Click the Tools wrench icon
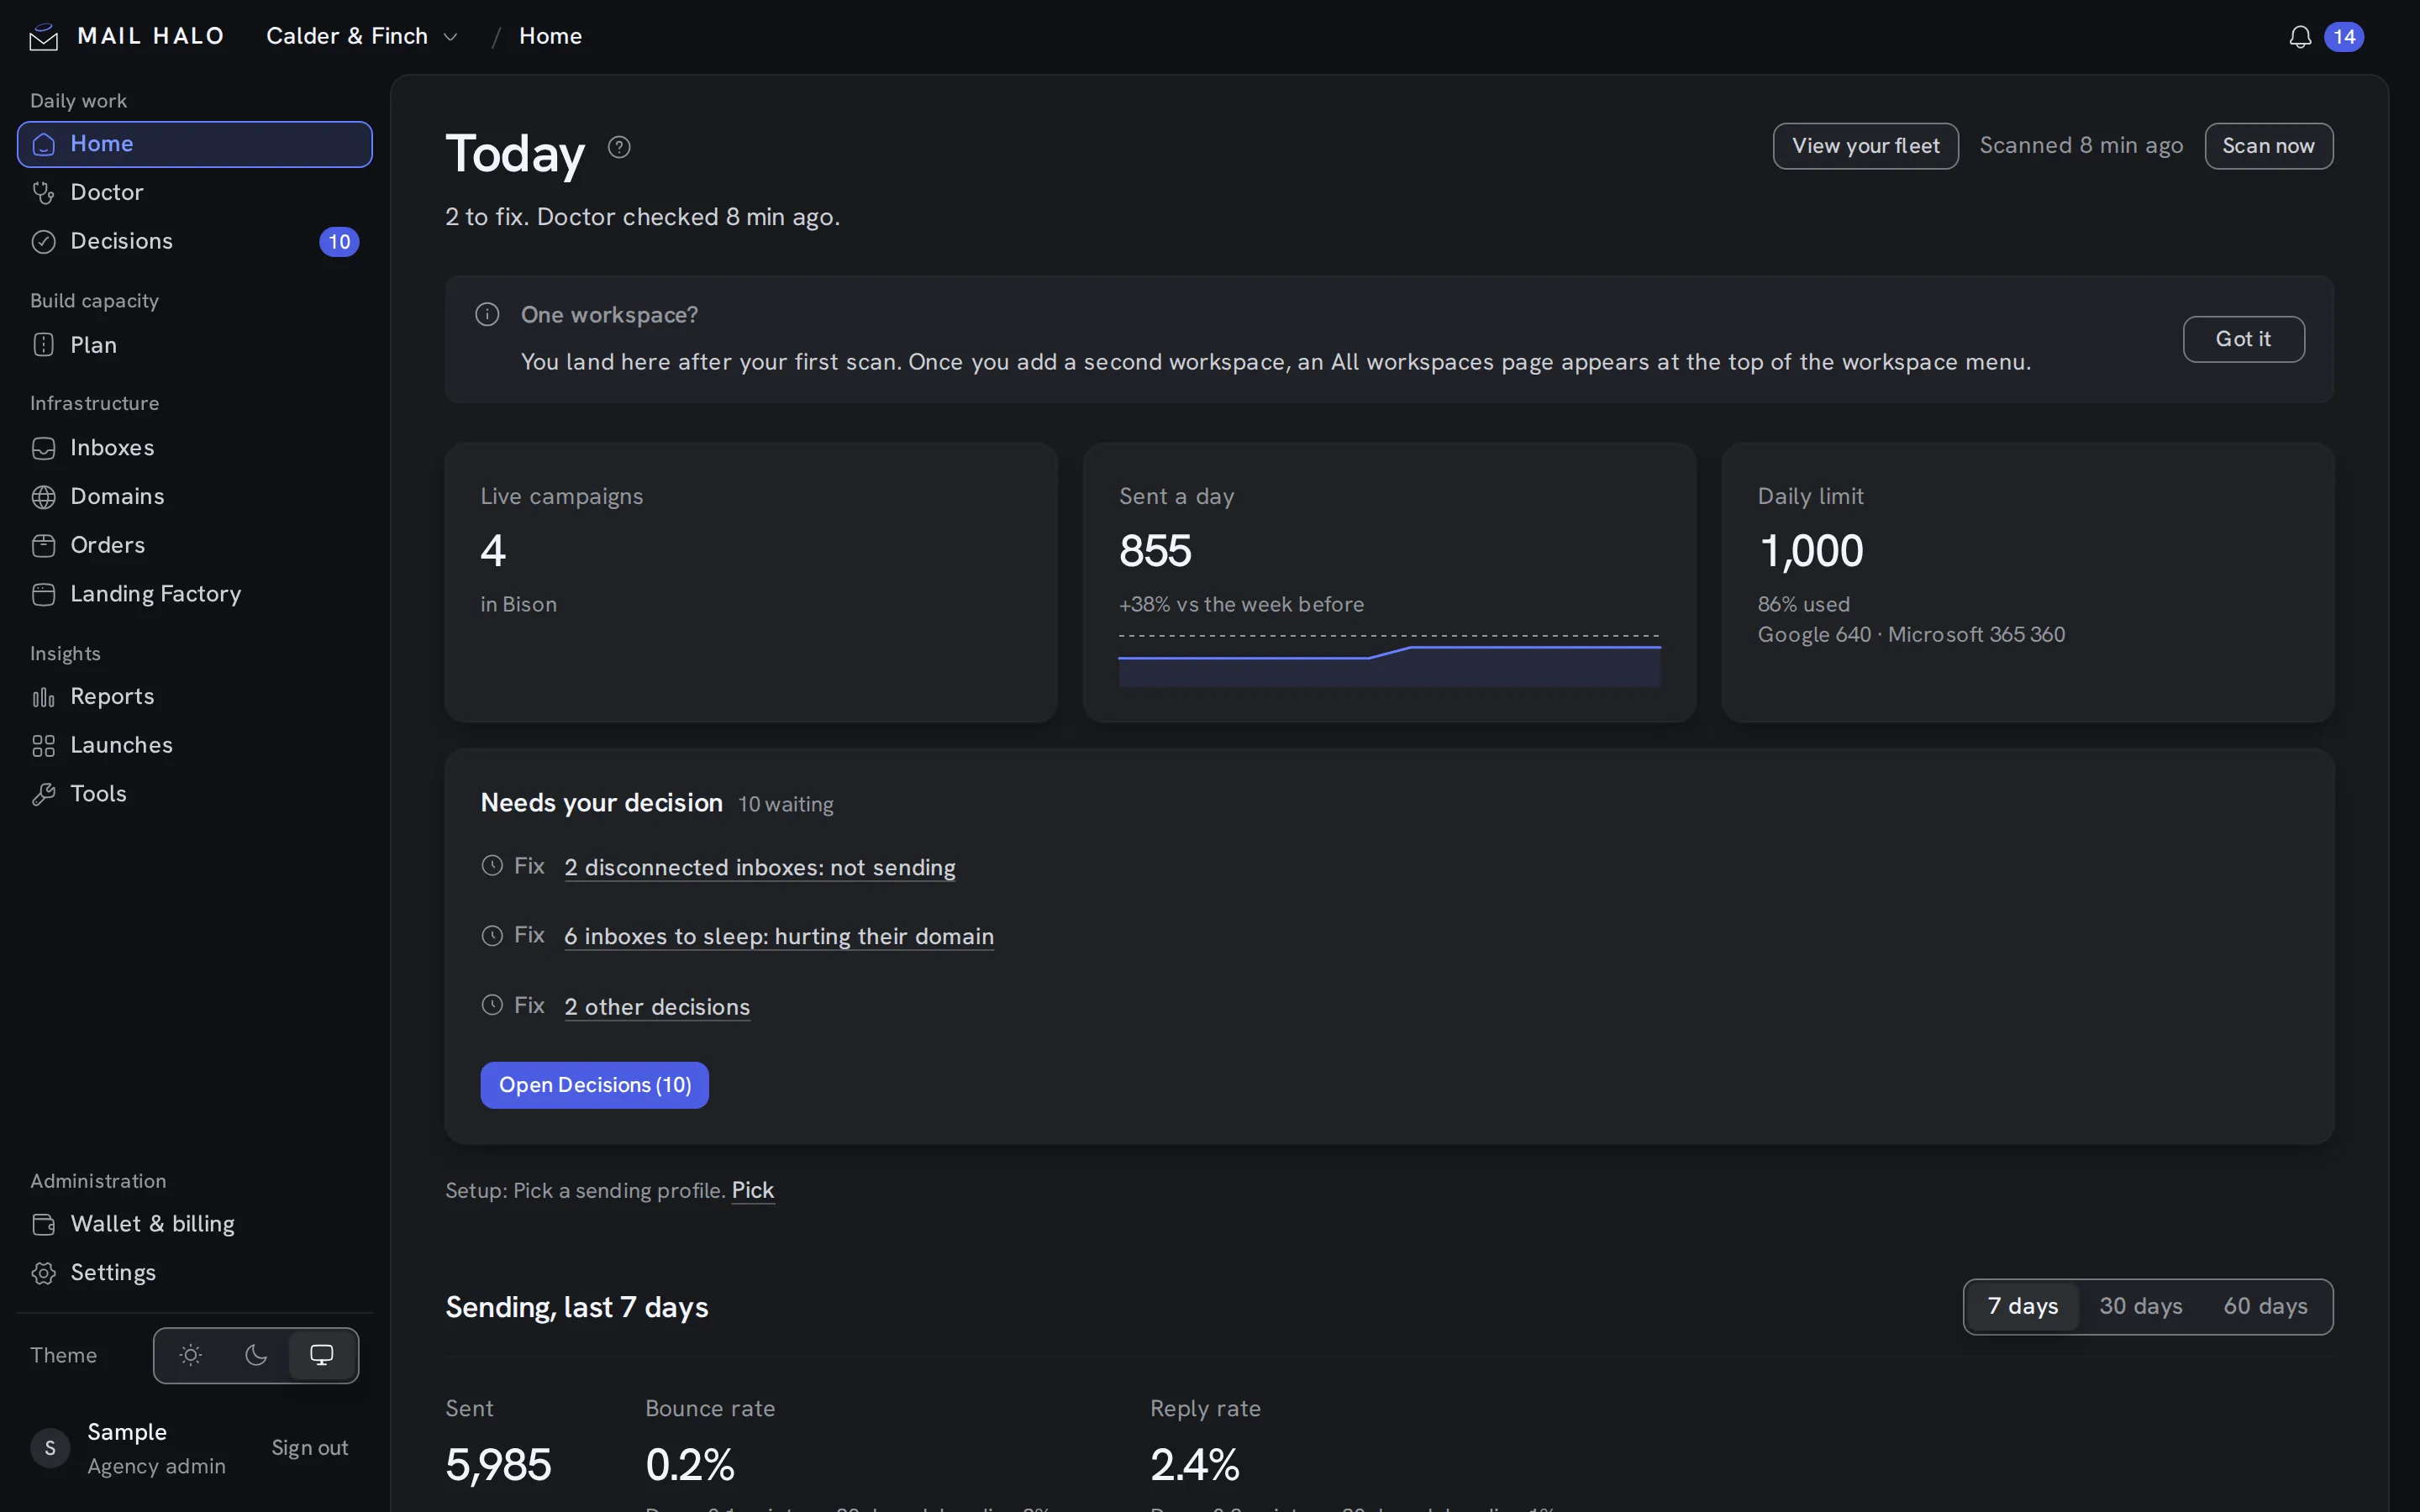 (x=44, y=794)
